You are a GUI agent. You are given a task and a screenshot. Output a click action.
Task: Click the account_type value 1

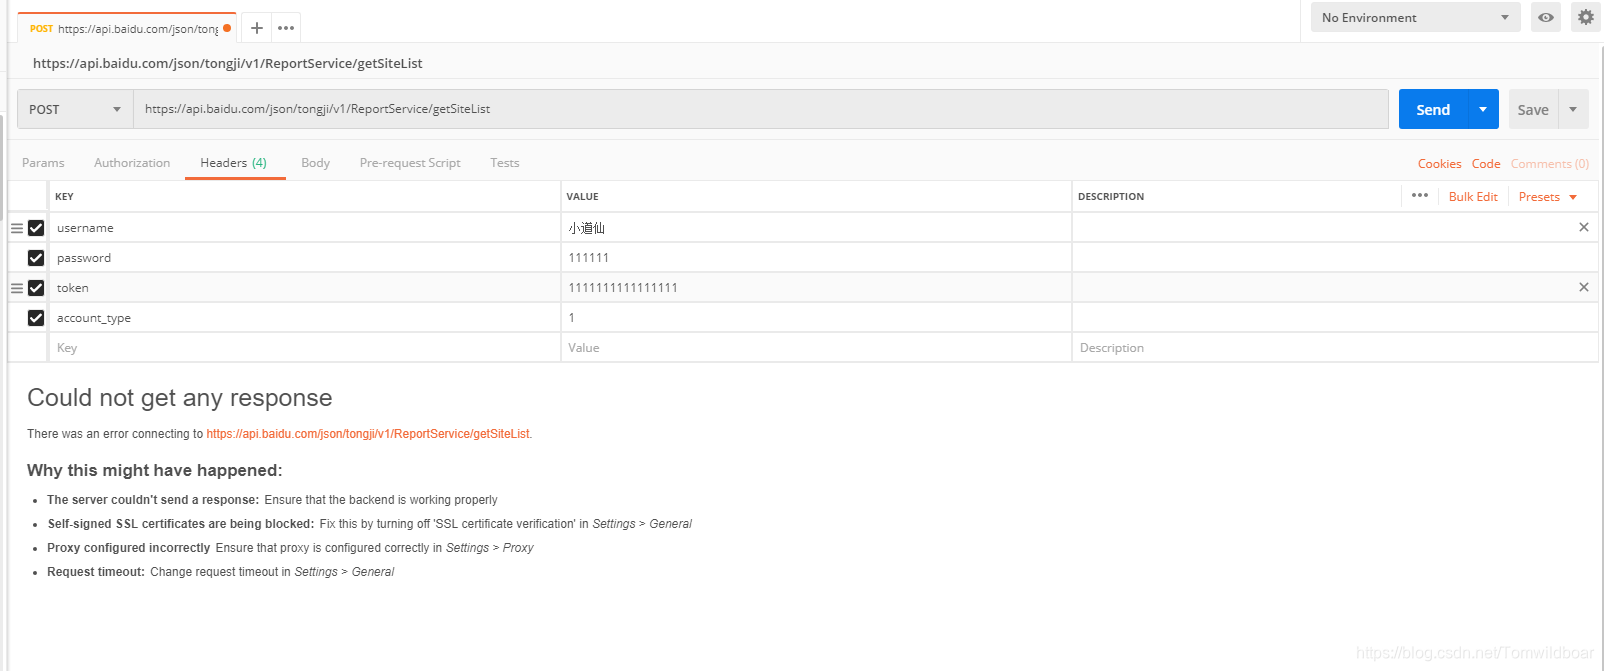[816, 318]
